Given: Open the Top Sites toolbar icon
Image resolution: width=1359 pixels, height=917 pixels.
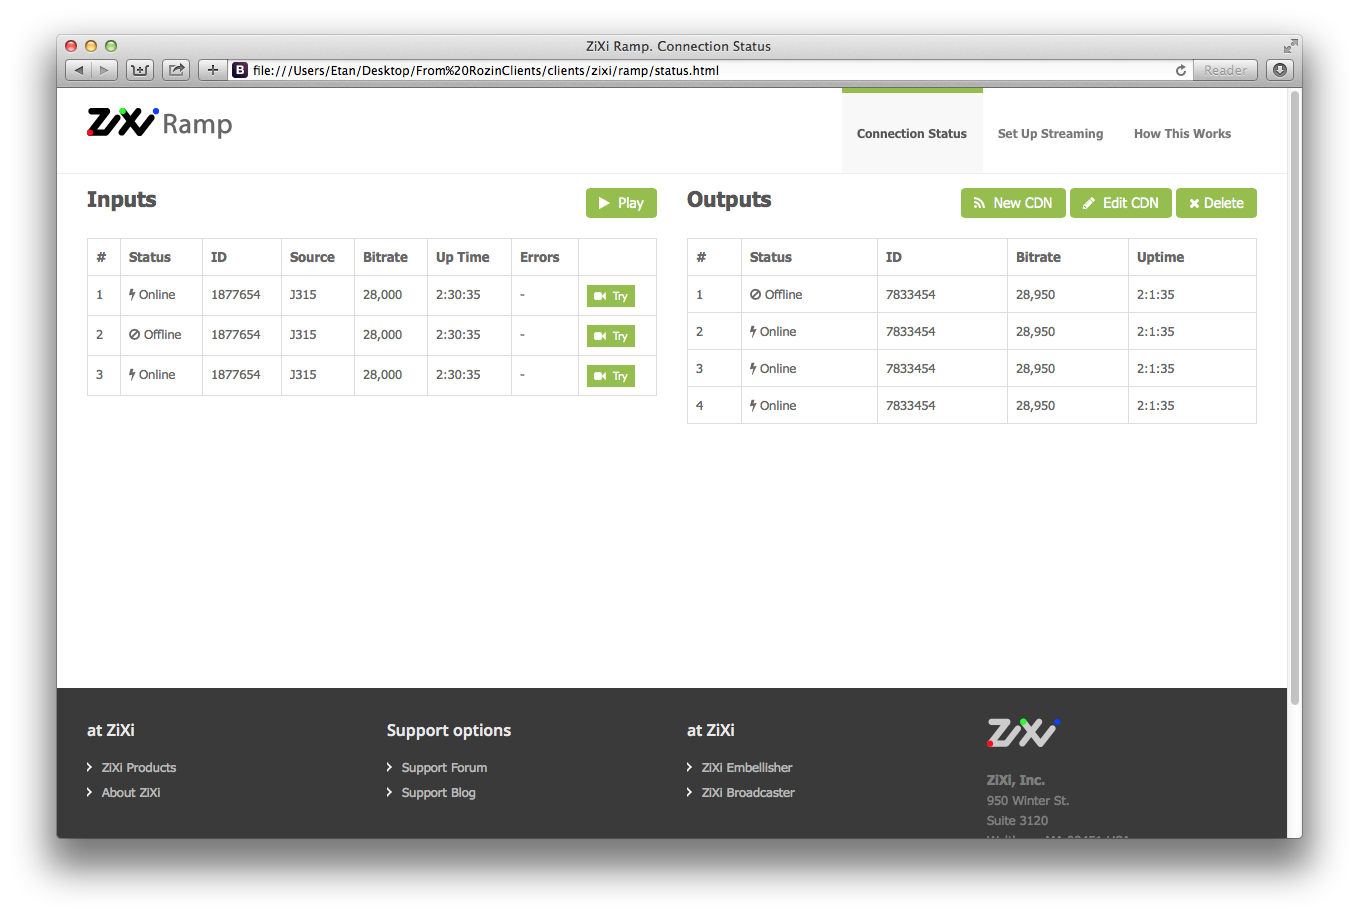Looking at the screenshot, I should pos(140,70).
